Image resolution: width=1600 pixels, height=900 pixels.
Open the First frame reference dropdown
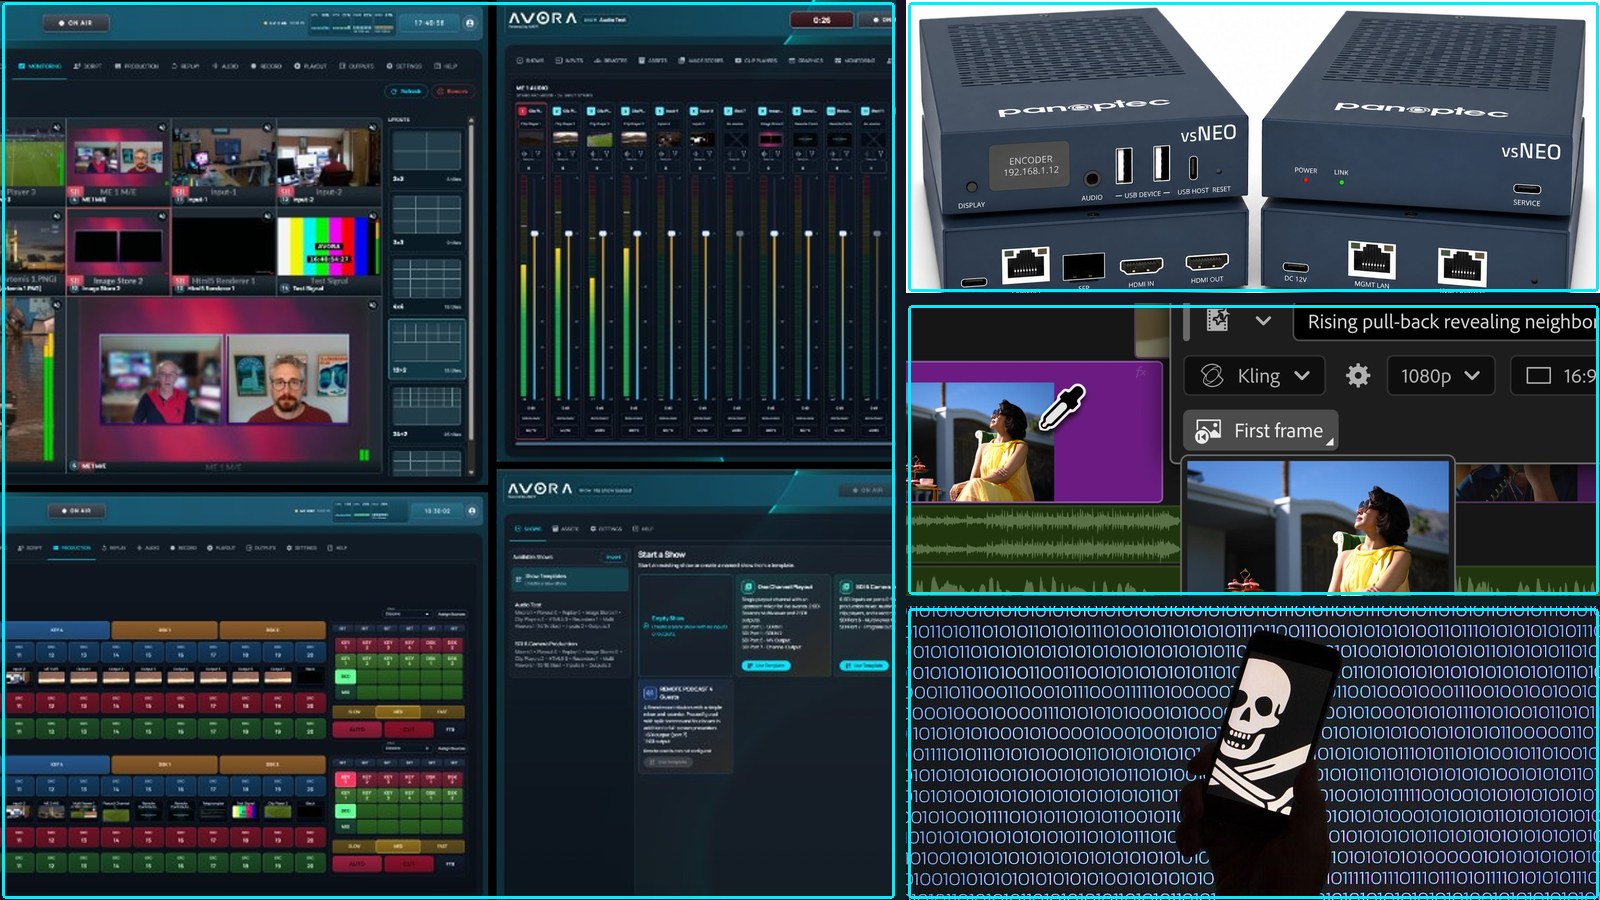[1261, 430]
